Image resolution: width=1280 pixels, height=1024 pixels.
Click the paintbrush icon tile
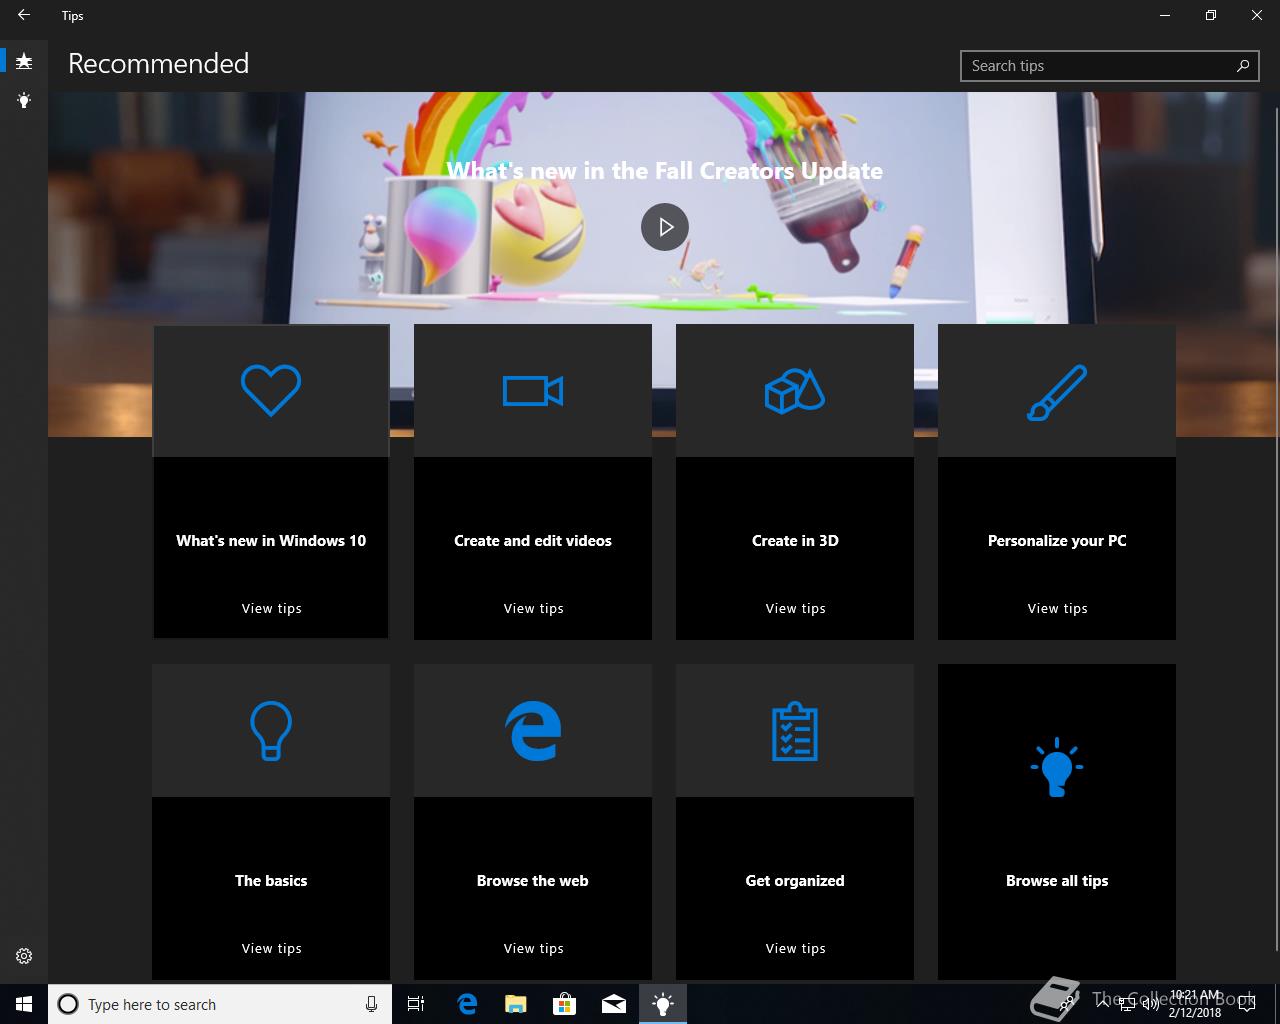click(1057, 392)
